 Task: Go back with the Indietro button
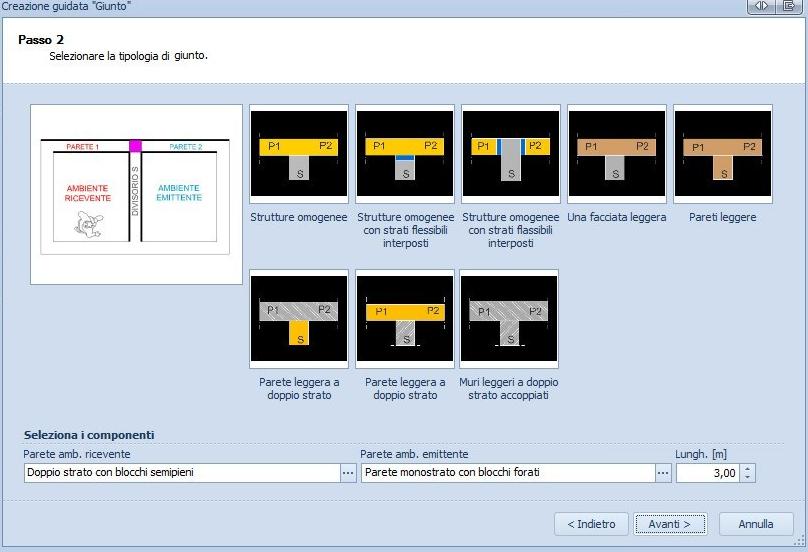(591, 524)
